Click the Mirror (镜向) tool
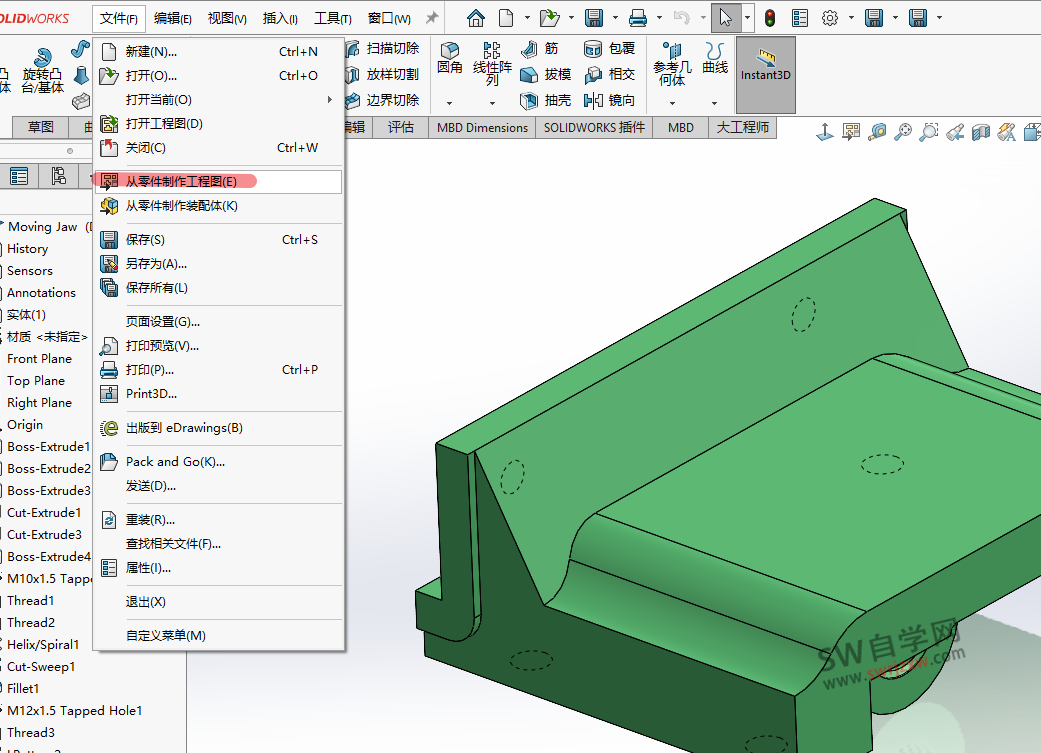1041x753 pixels. pos(609,100)
